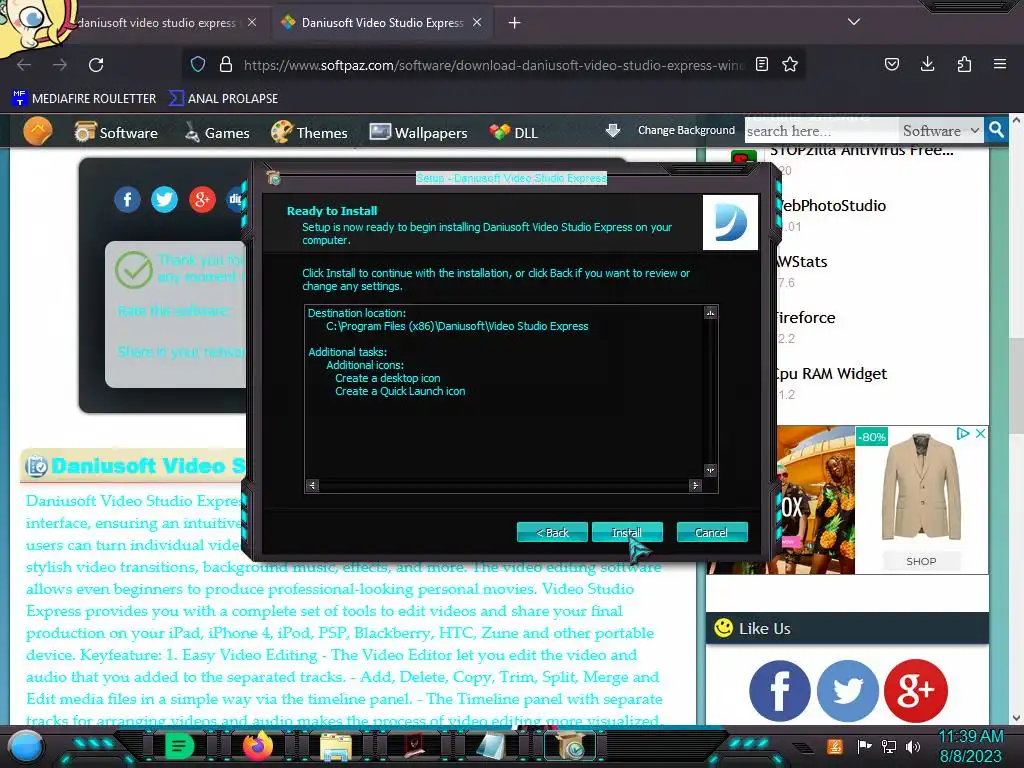Image resolution: width=1024 pixels, height=768 pixels.
Task: Click the large Twitter Like Us icon
Action: tap(848, 691)
